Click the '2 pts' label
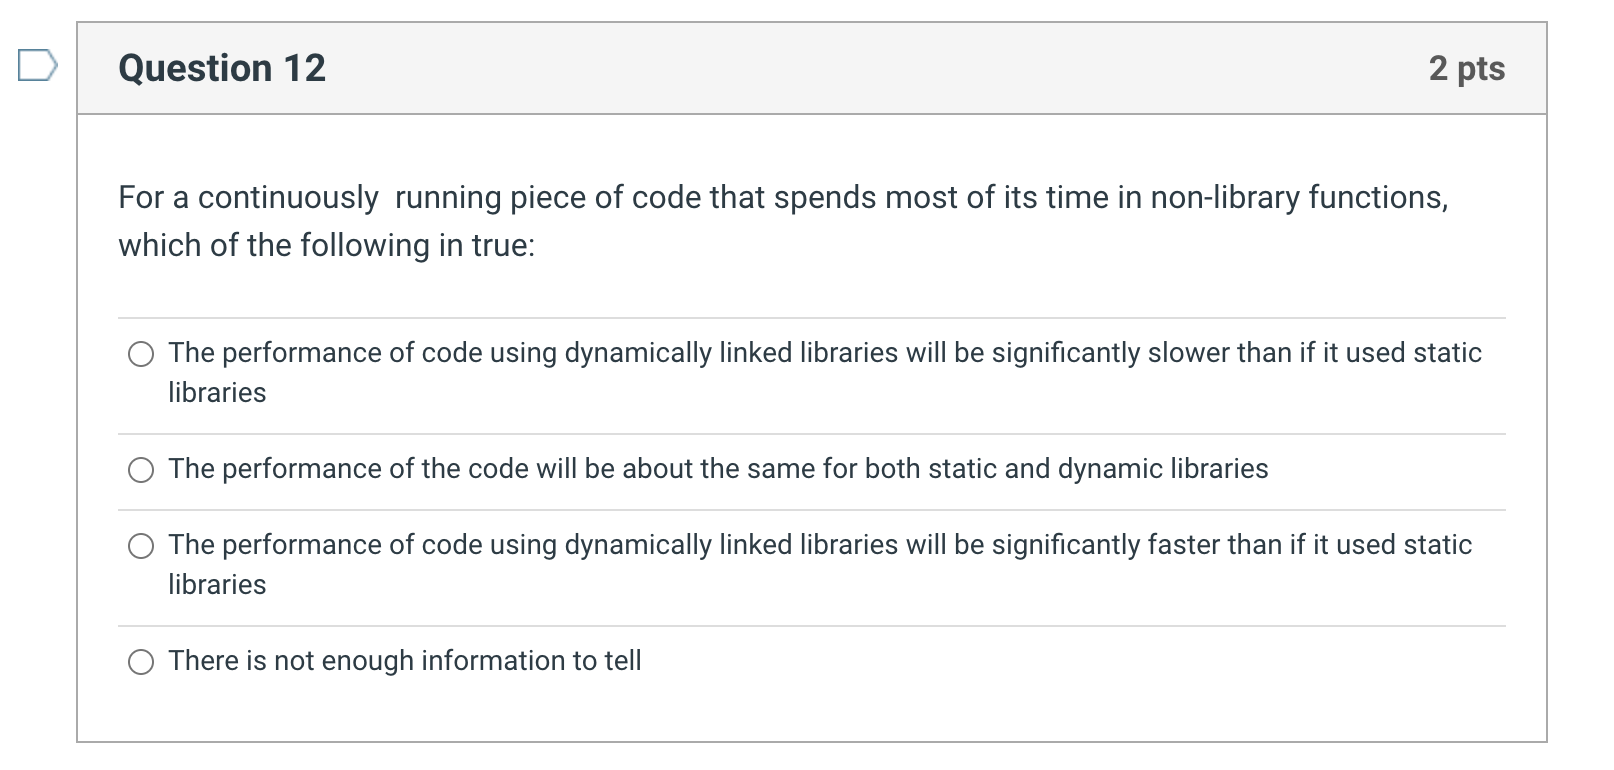The height and width of the screenshot is (770, 1614). [1466, 68]
